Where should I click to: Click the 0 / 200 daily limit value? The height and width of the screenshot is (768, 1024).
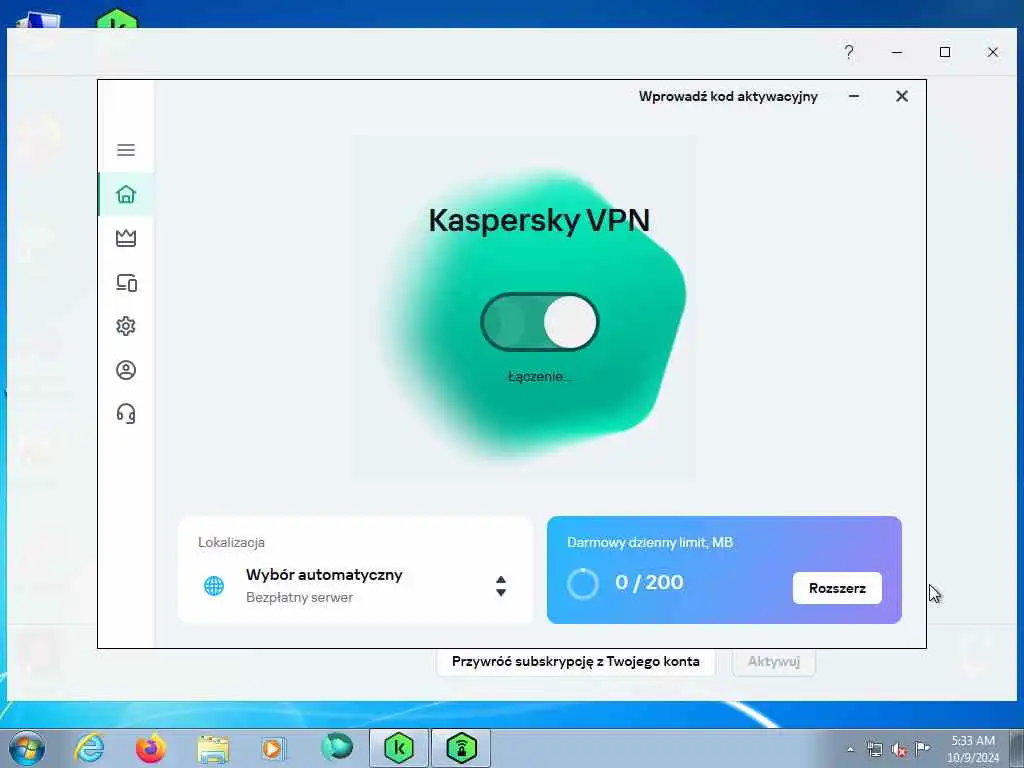click(649, 582)
